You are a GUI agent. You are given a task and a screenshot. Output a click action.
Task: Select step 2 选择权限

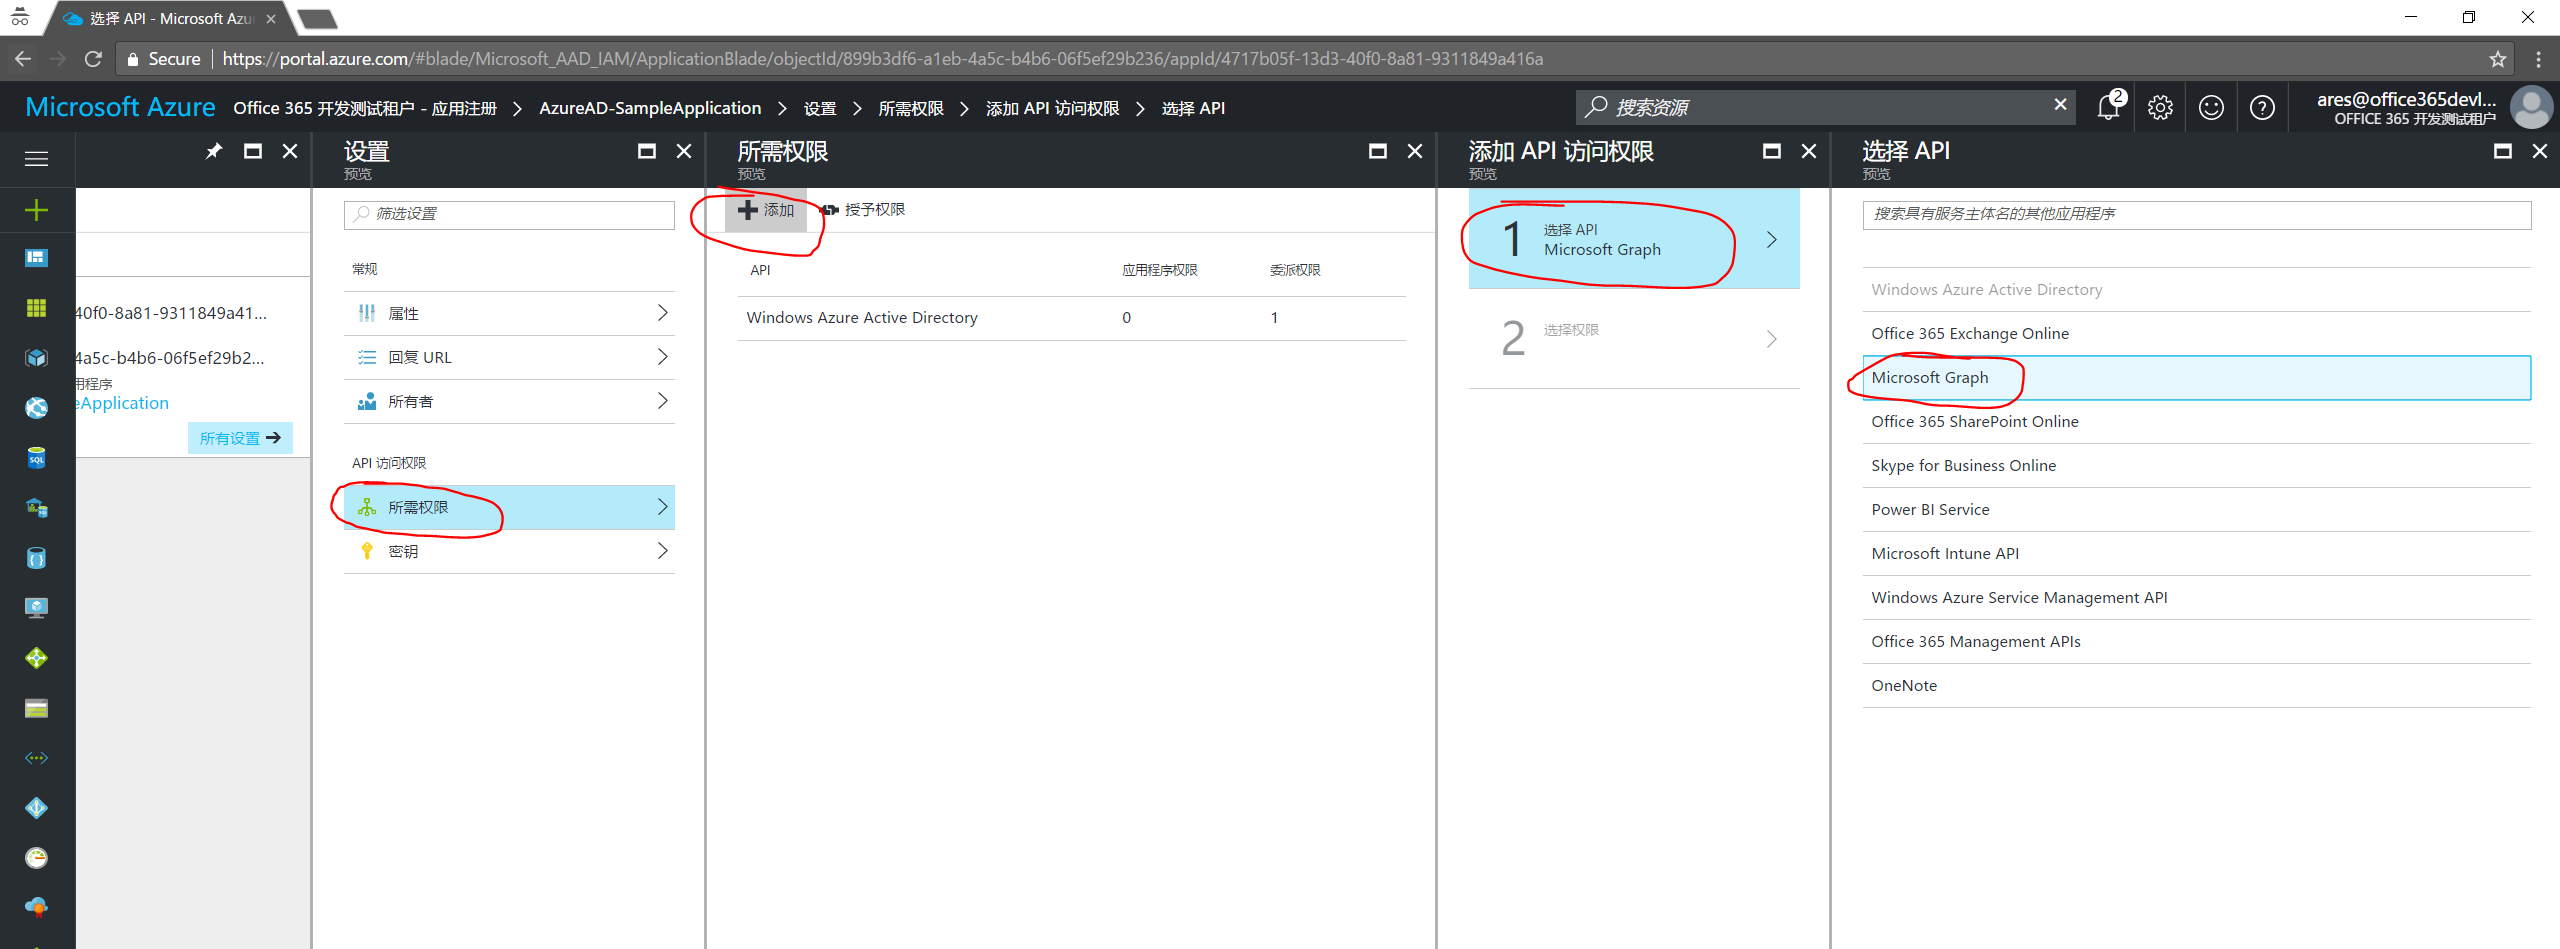pos(1634,339)
